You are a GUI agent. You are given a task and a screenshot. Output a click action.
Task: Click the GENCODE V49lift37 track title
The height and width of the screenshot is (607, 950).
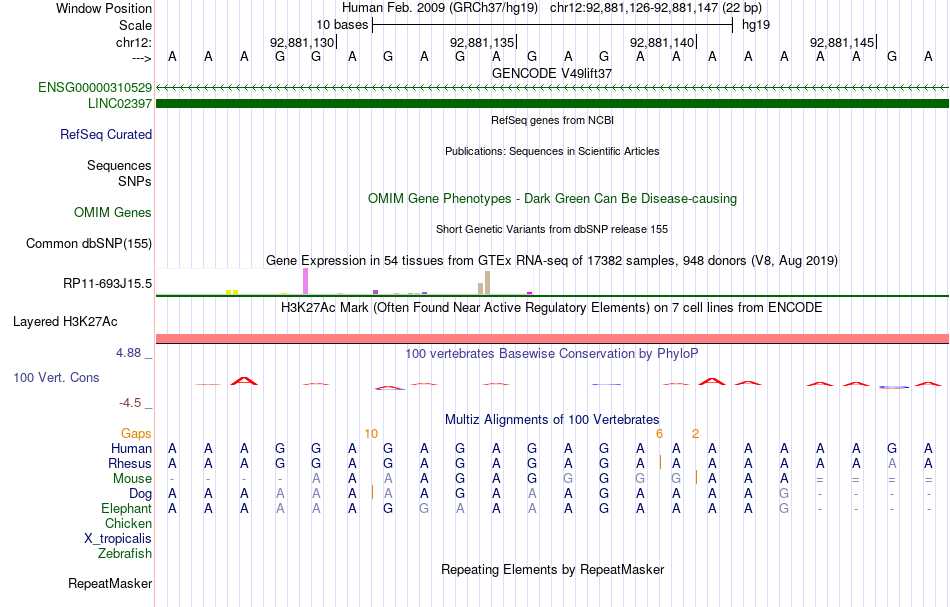tap(552, 73)
